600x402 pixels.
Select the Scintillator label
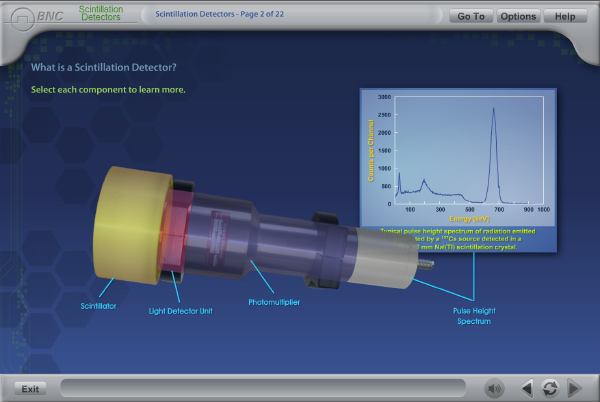98,306
